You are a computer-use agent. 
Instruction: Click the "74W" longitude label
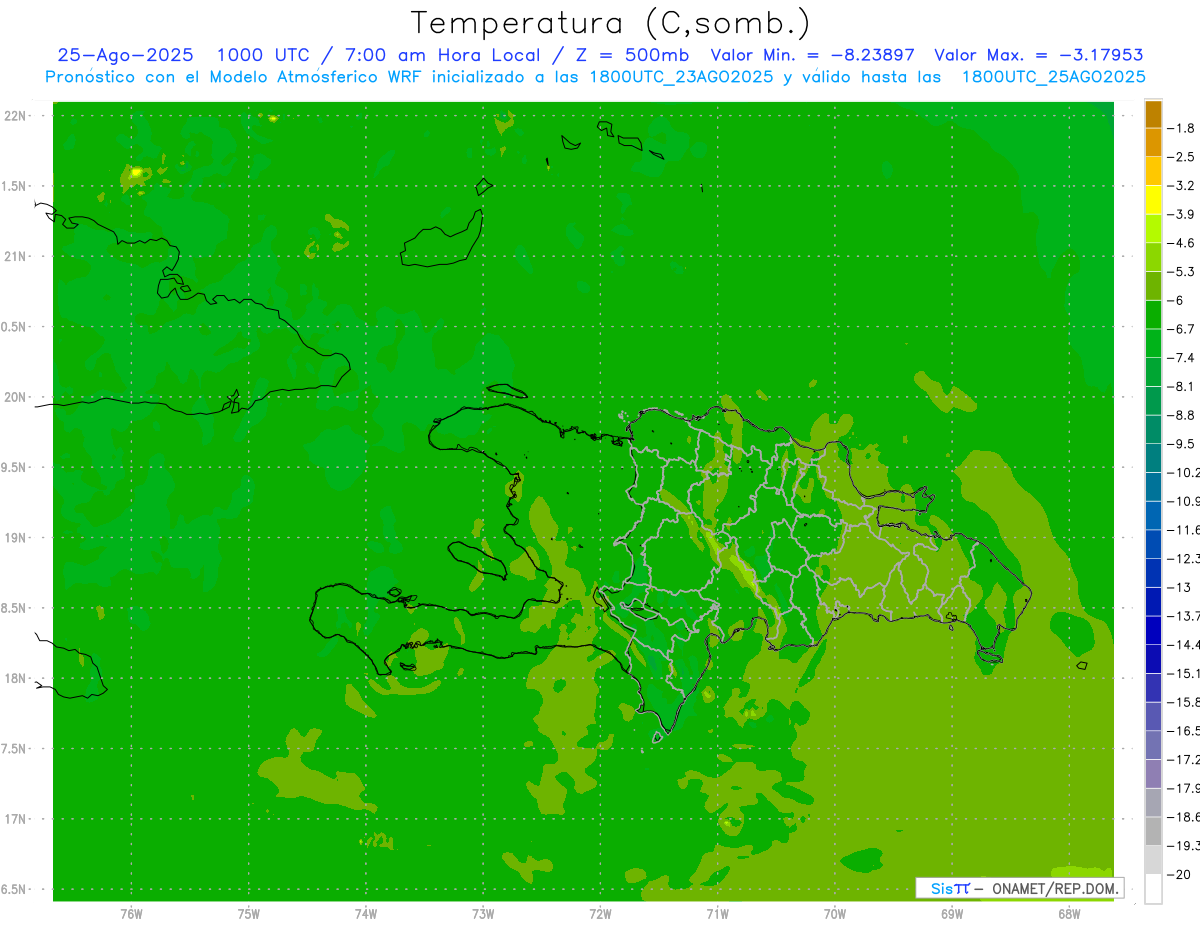point(366,914)
